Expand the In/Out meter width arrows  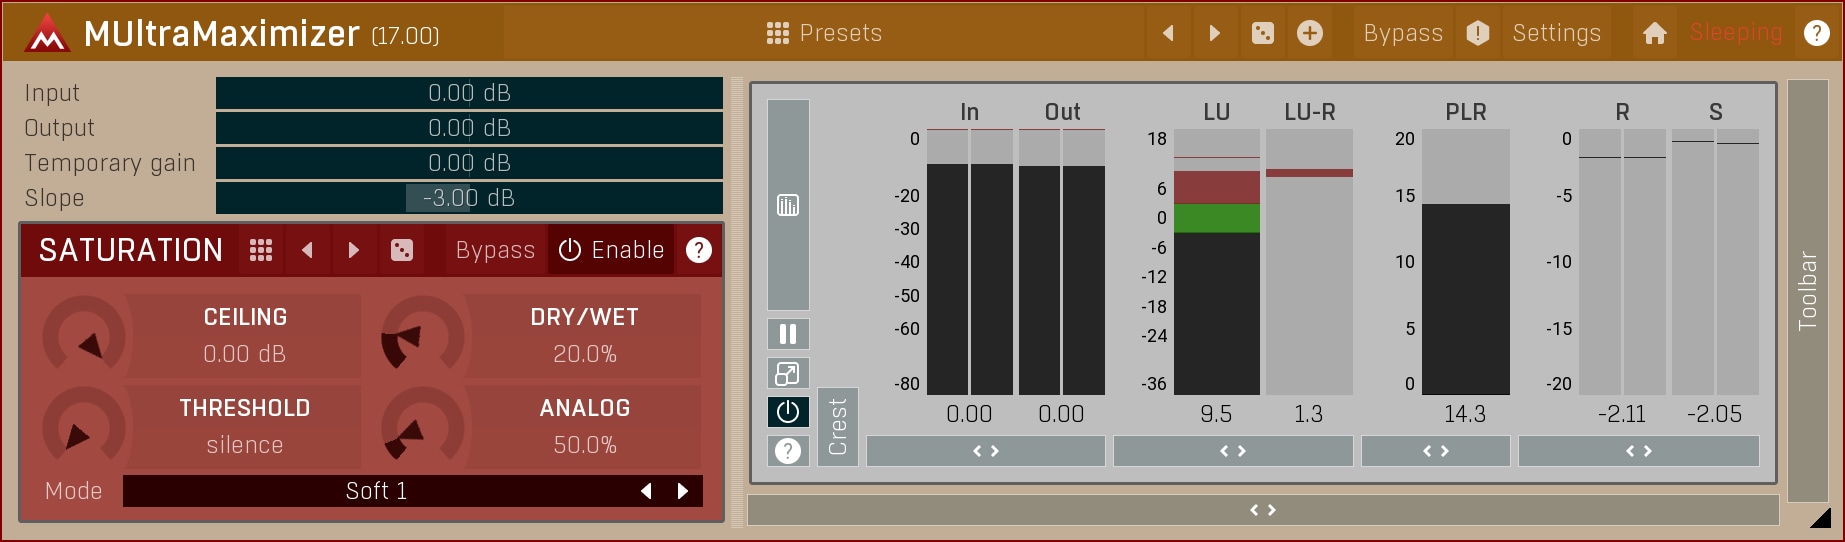[x=985, y=451]
